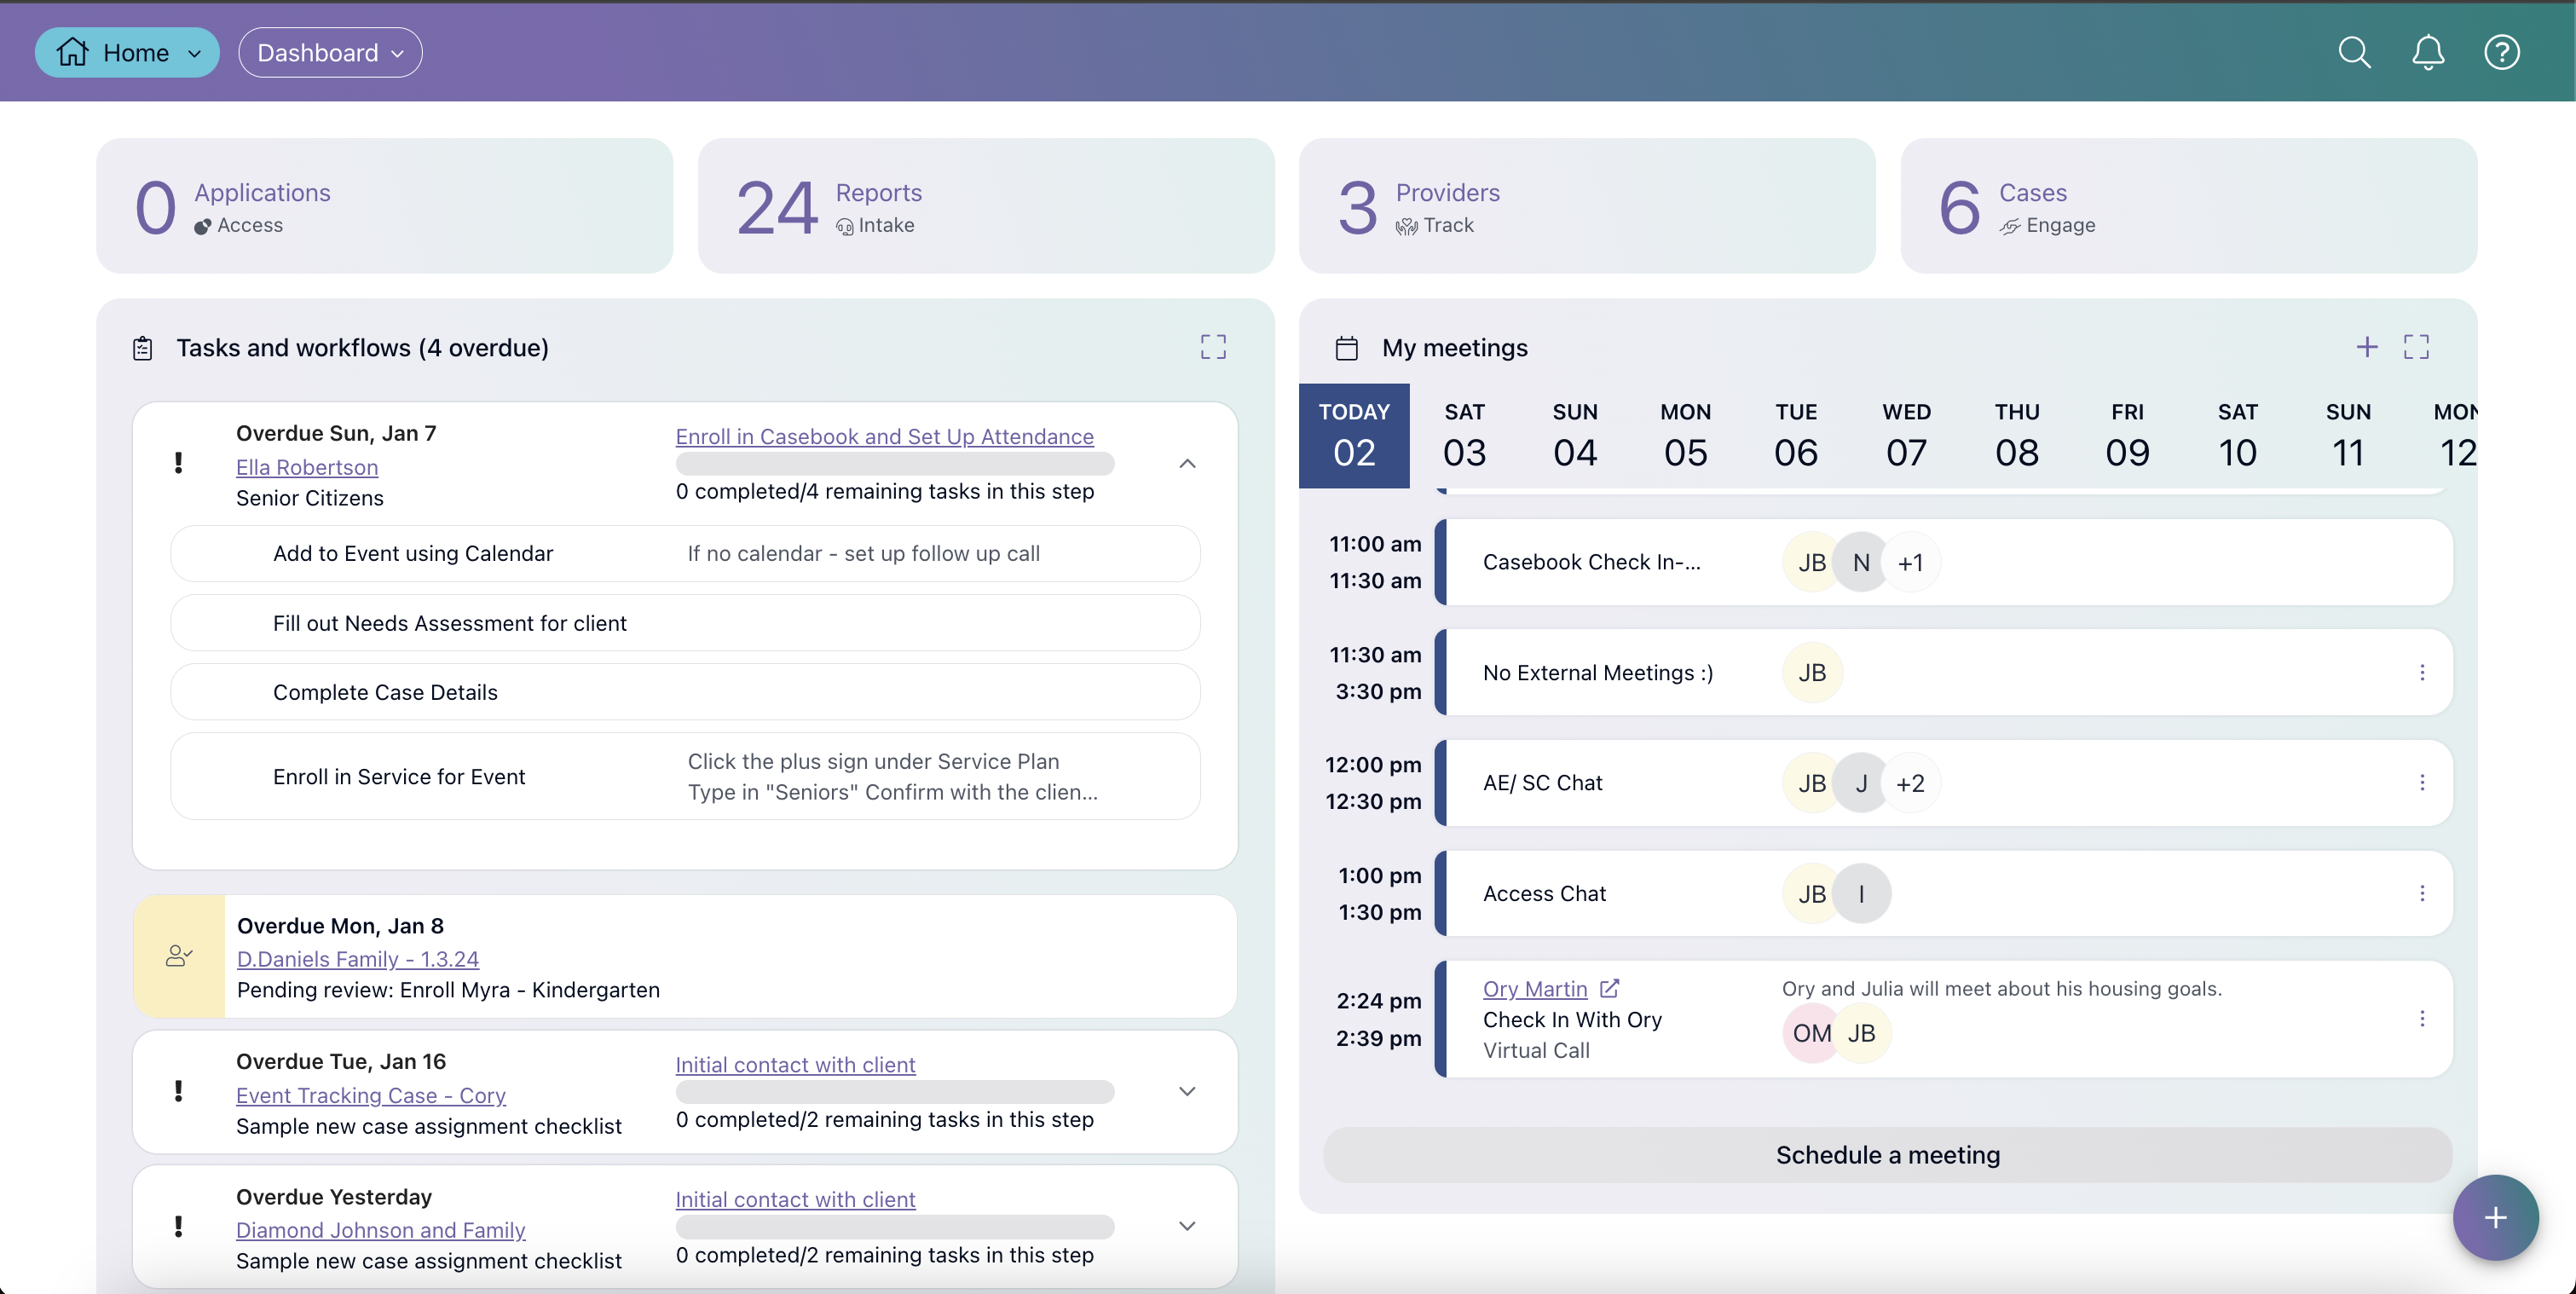Click the Schedule a meeting button
The width and height of the screenshot is (2576, 1294).
(x=1886, y=1155)
